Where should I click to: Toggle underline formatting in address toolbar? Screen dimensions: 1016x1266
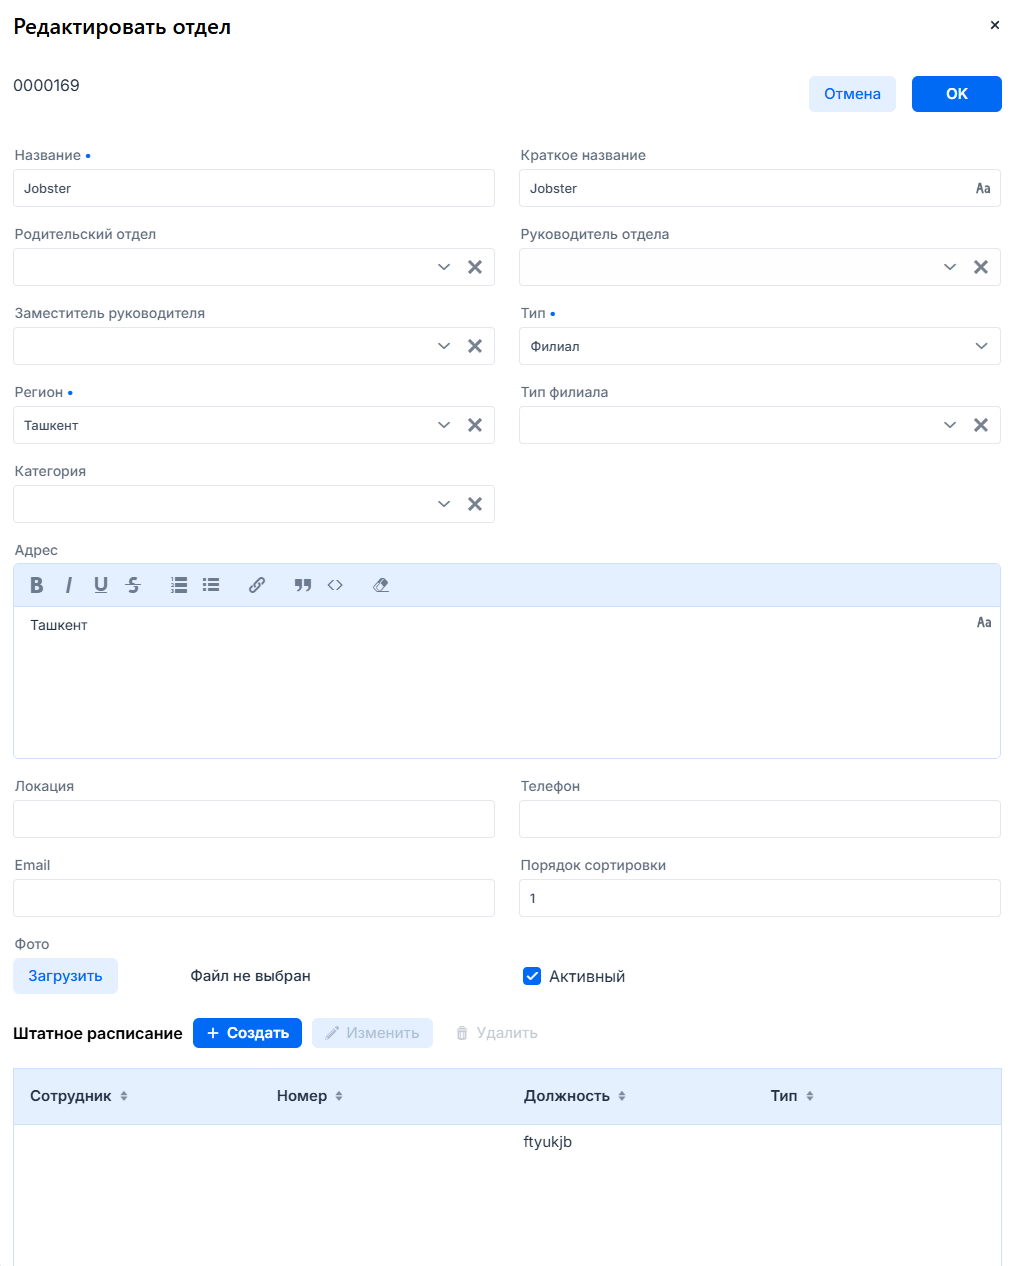[x=101, y=585]
